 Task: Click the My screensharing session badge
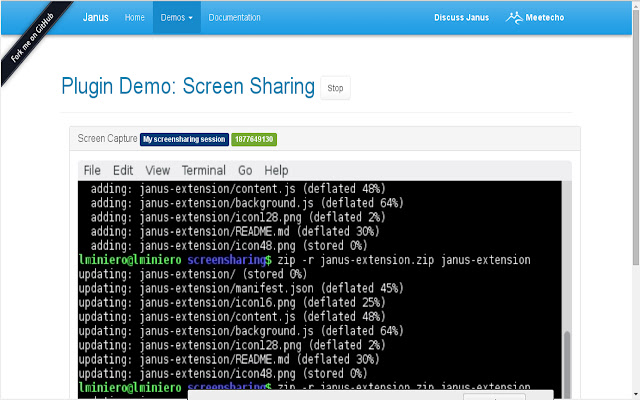184,139
